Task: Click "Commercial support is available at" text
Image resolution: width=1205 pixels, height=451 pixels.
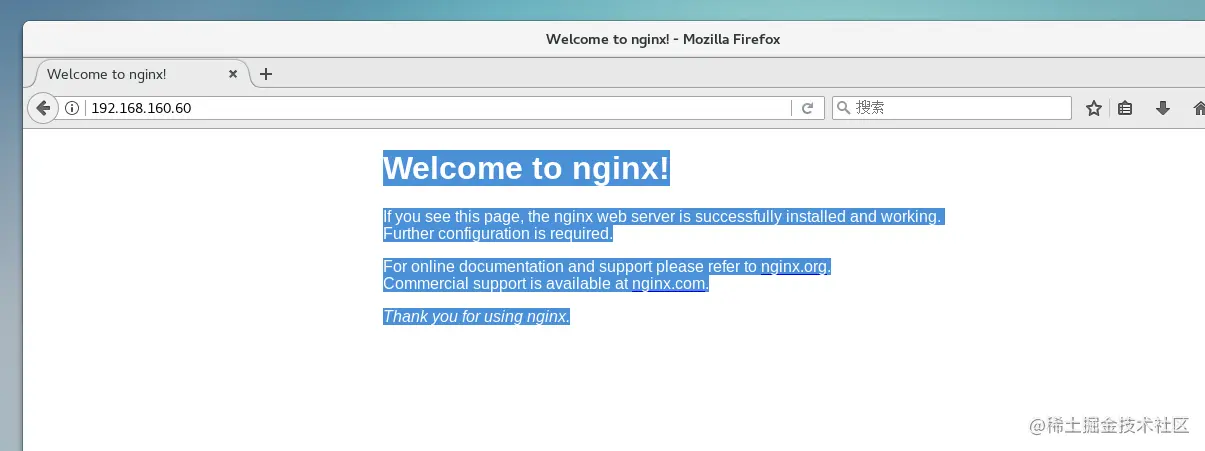Action: point(505,284)
